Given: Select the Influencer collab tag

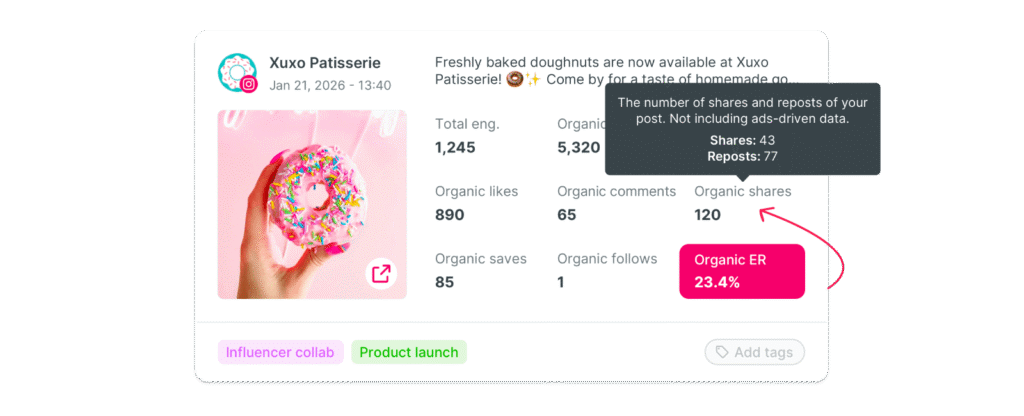Looking at the screenshot, I should point(281,352).
